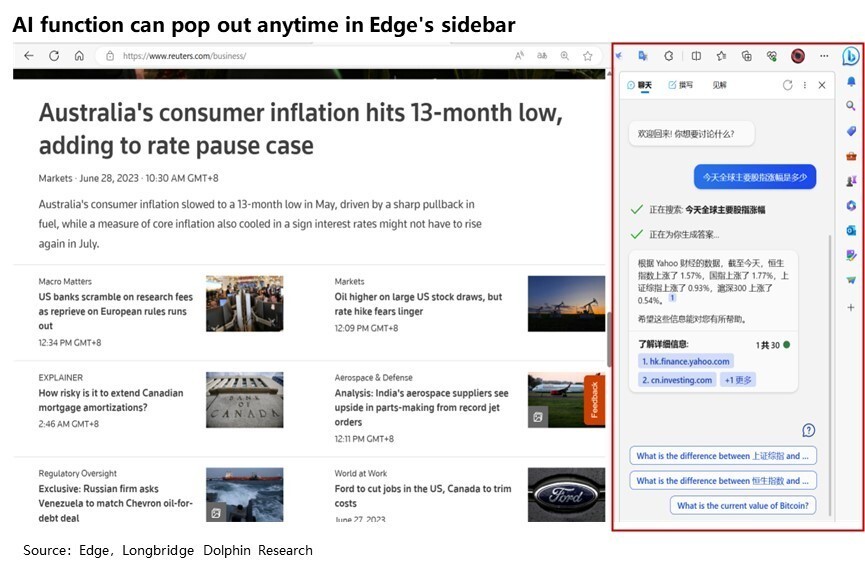Open the help question mark icon

click(808, 430)
